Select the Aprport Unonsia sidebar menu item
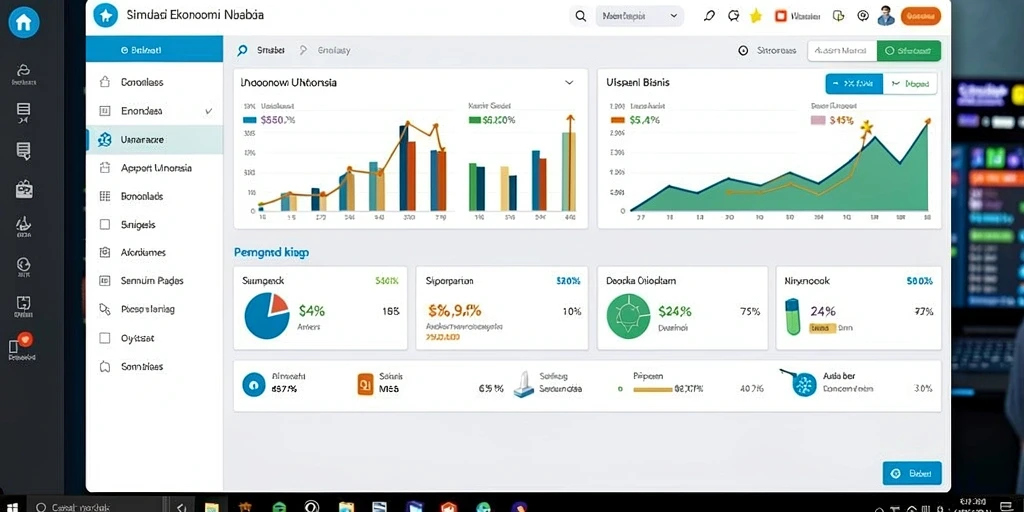 point(154,168)
